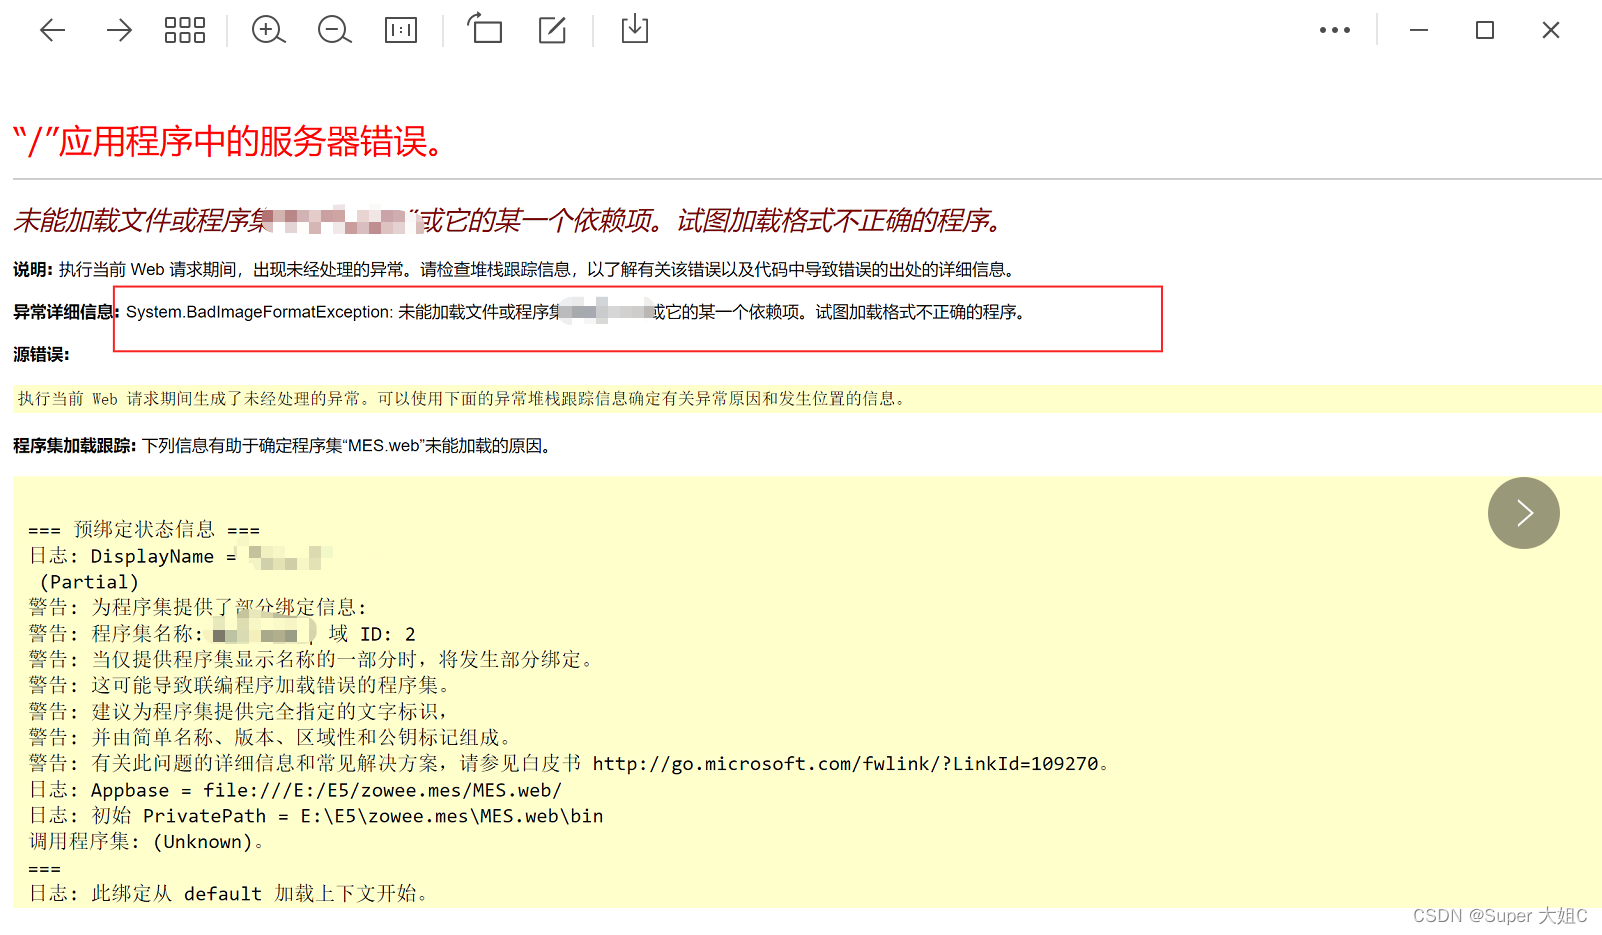
Task: Minimize the viewer window
Action: pos(1419,30)
